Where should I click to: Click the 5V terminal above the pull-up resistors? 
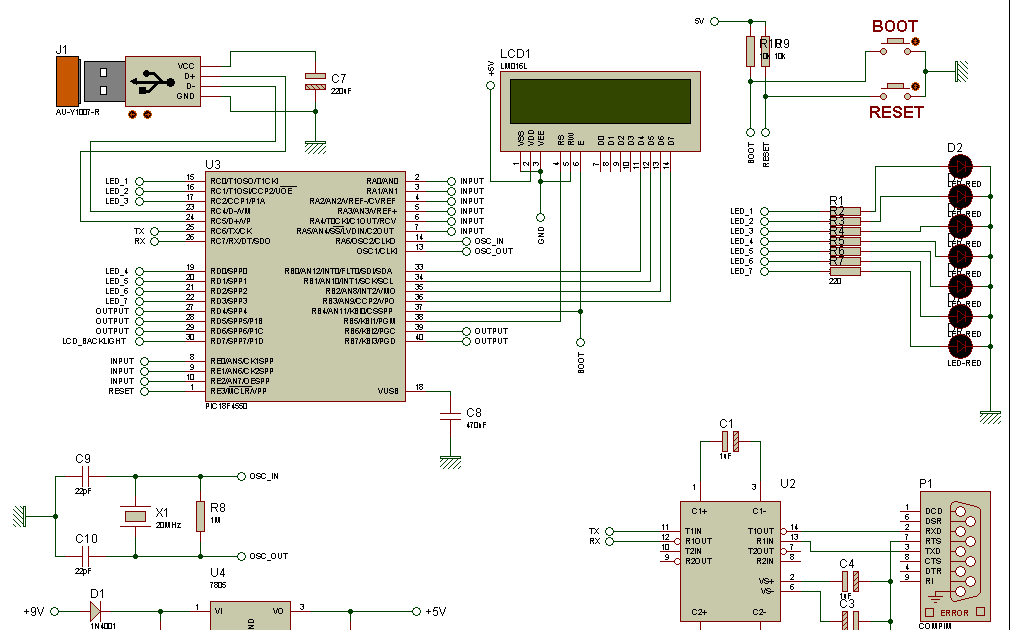[x=714, y=21]
